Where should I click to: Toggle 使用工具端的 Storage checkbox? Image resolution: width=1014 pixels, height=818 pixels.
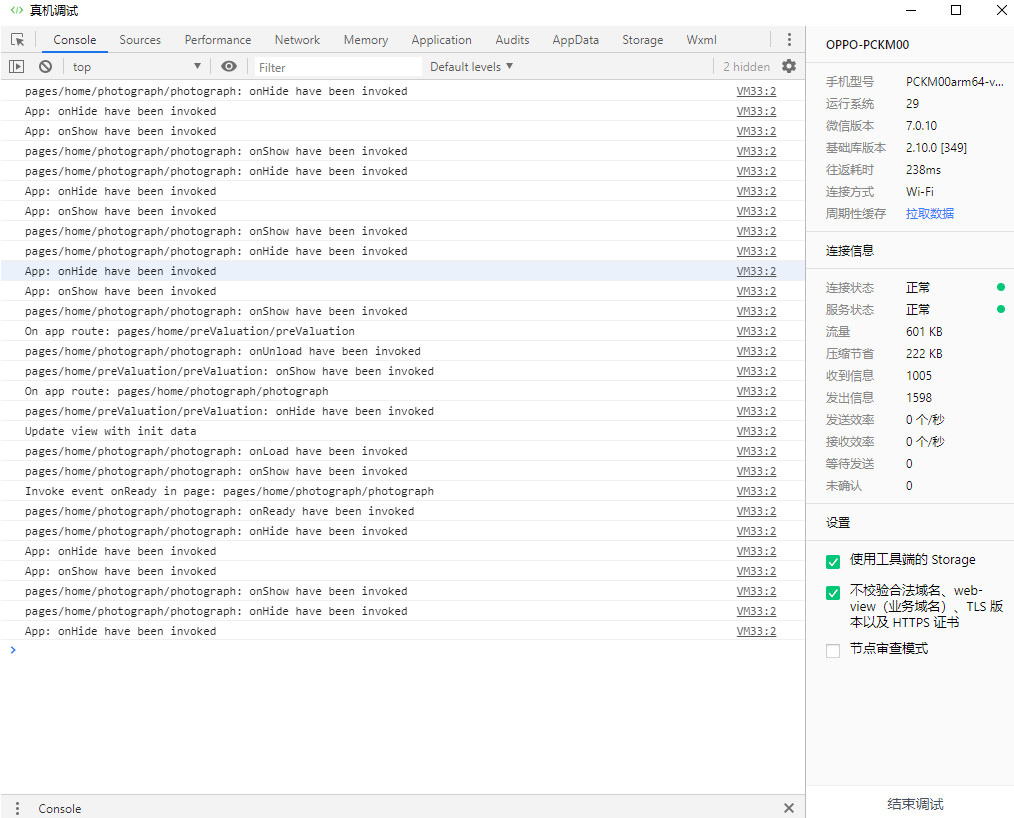tap(833, 561)
